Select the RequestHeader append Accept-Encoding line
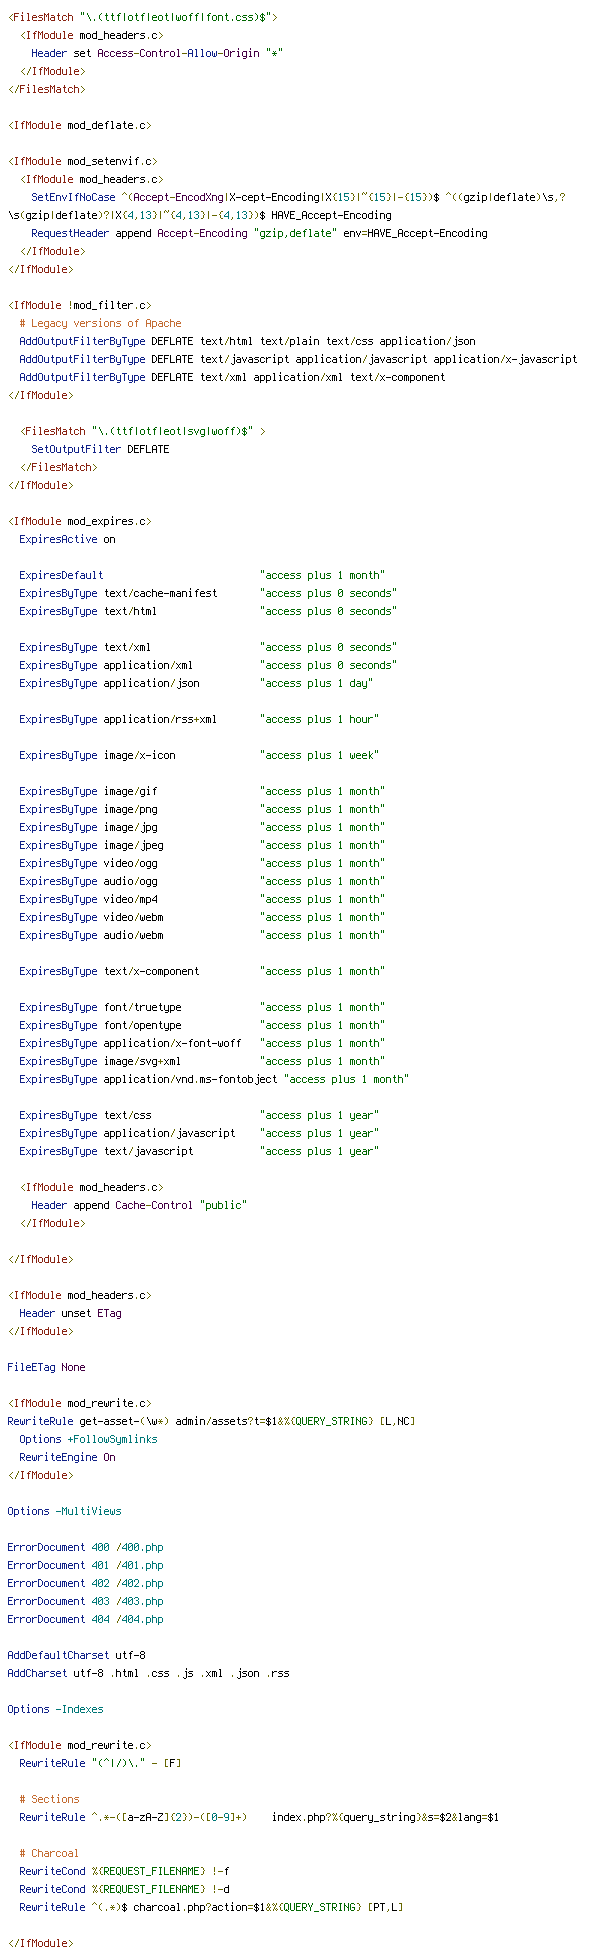This screenshot has width=600, height=1960. (259, 233)
